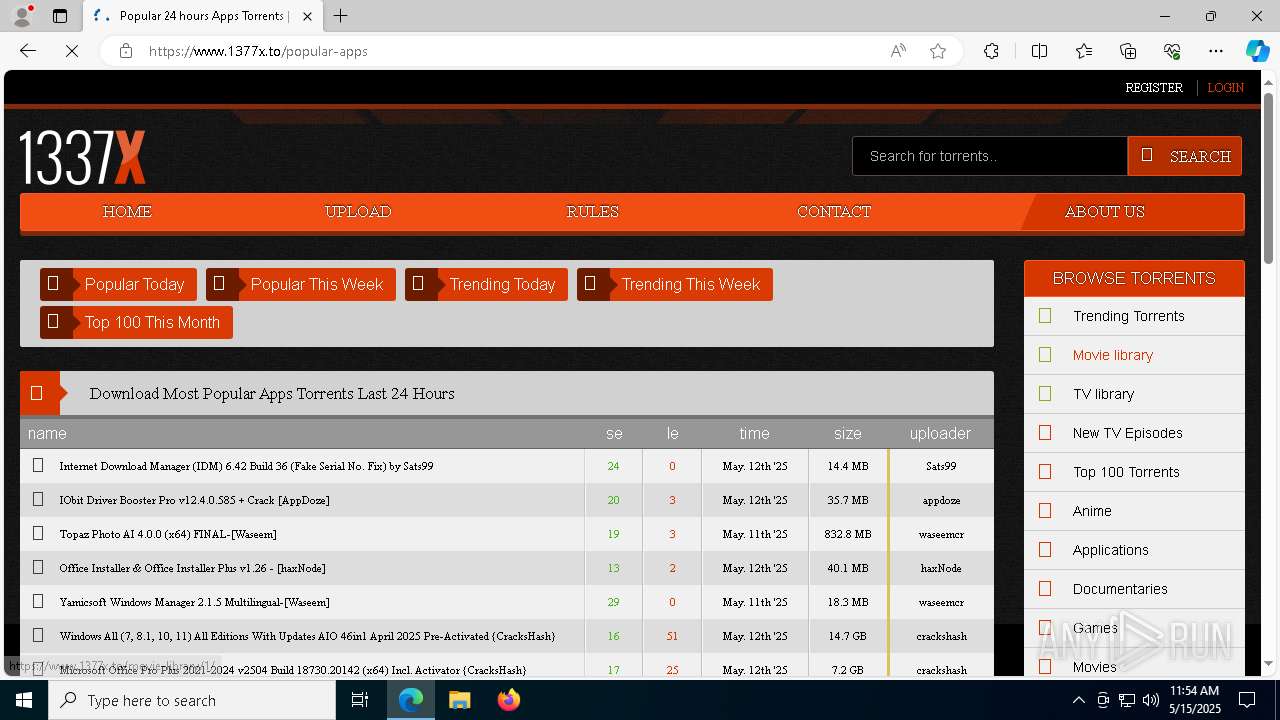Toggle split screen view icon
This screenshot has height=720, width=1280.
(1039, 51)
